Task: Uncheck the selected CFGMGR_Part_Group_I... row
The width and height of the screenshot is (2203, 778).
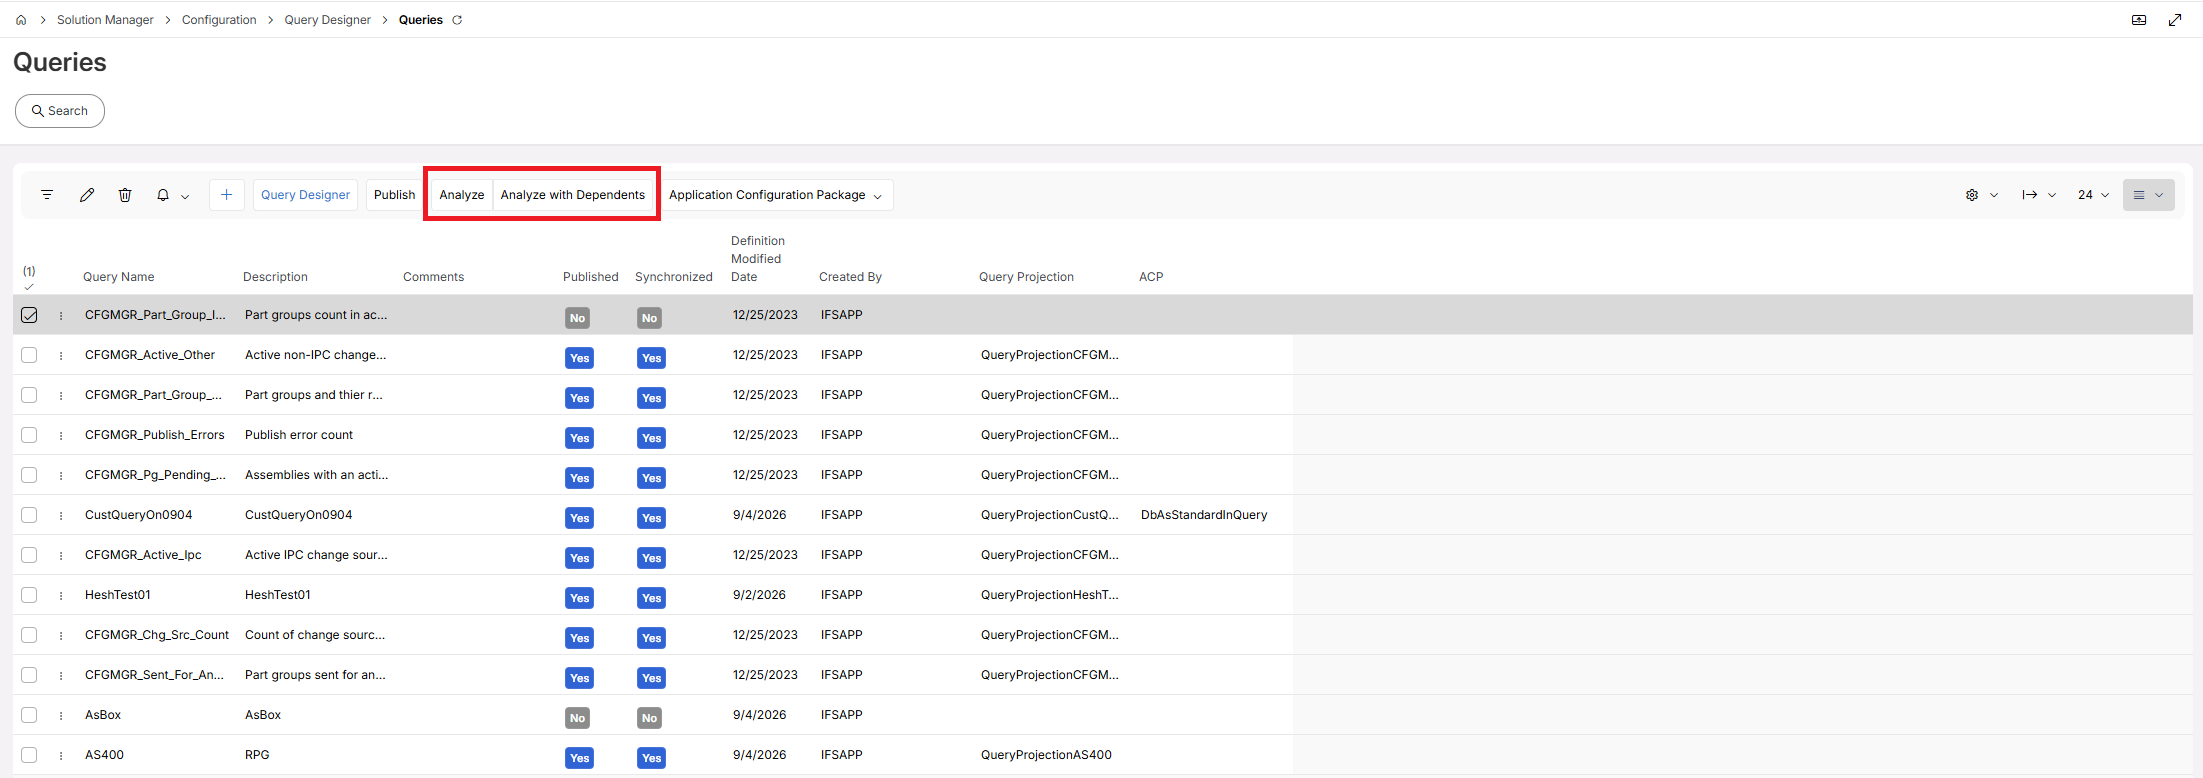Action: pos(29,315)
